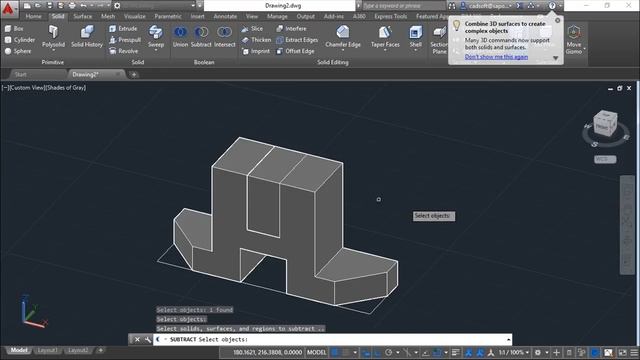Choose the Revolve command

pyautogui.click(x=123, y=51)
